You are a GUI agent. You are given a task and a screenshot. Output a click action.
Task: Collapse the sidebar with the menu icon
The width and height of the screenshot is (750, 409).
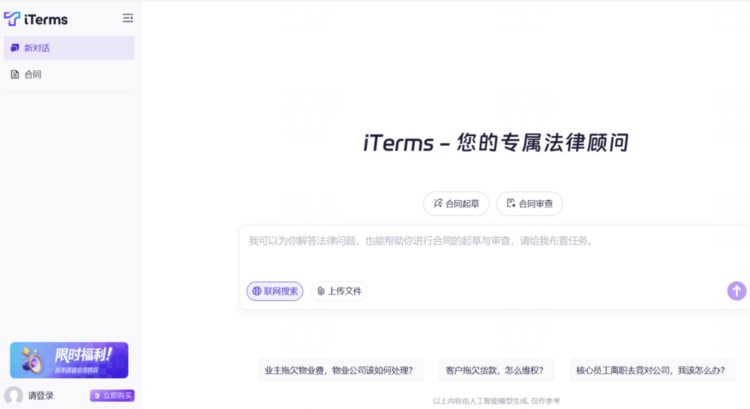point(127,18)
